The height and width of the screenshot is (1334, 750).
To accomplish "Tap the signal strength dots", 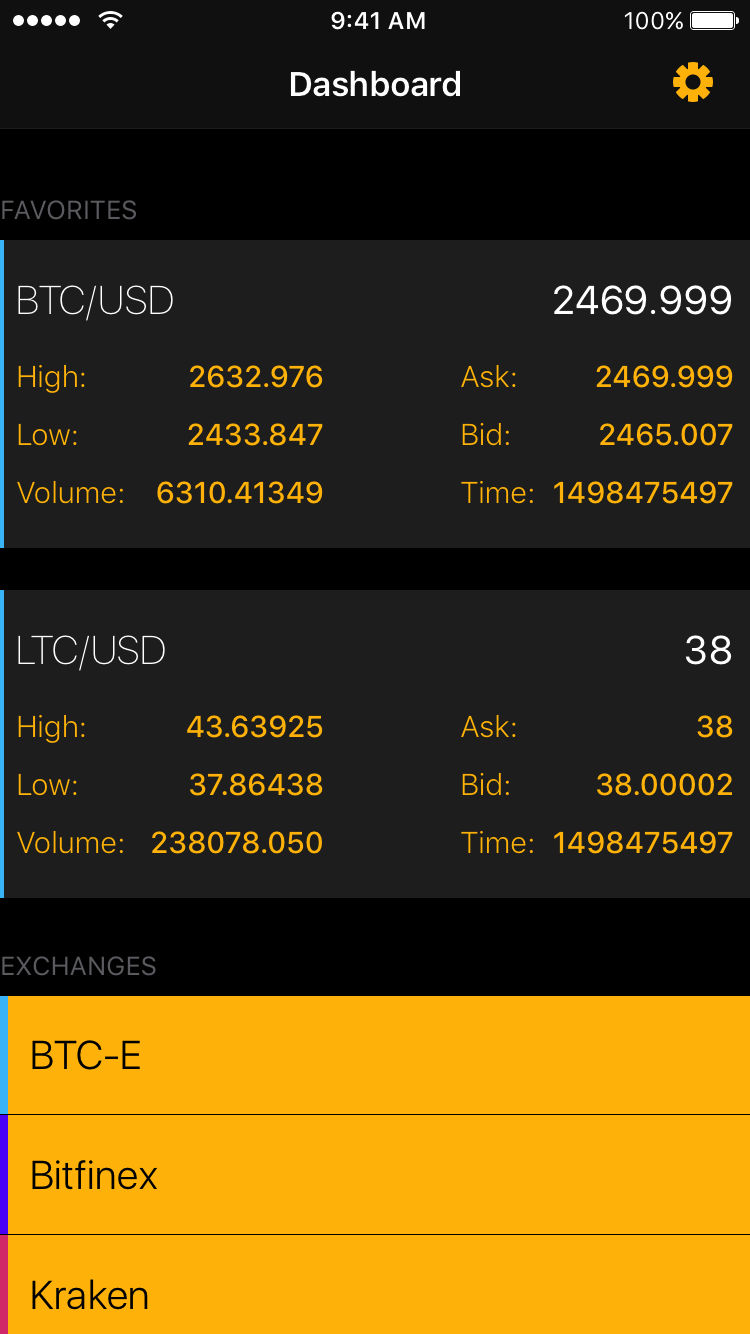I will [x=46, y=21].
